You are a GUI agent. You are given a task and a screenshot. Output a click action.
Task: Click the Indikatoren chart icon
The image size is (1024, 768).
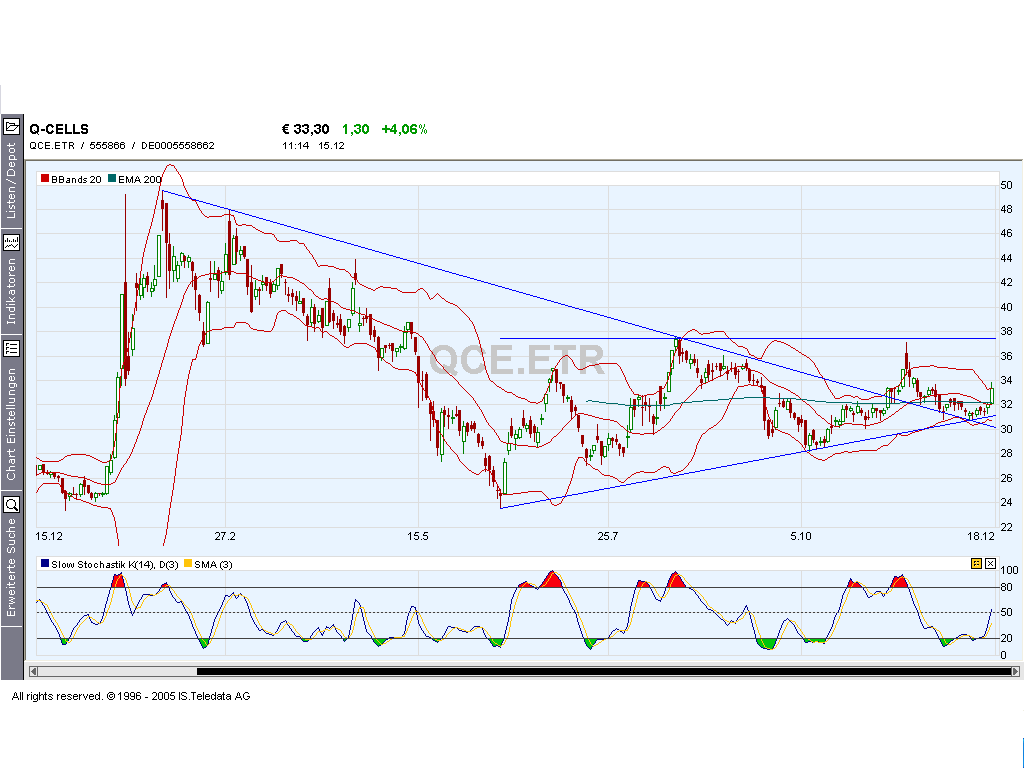[x=12, y=243]
